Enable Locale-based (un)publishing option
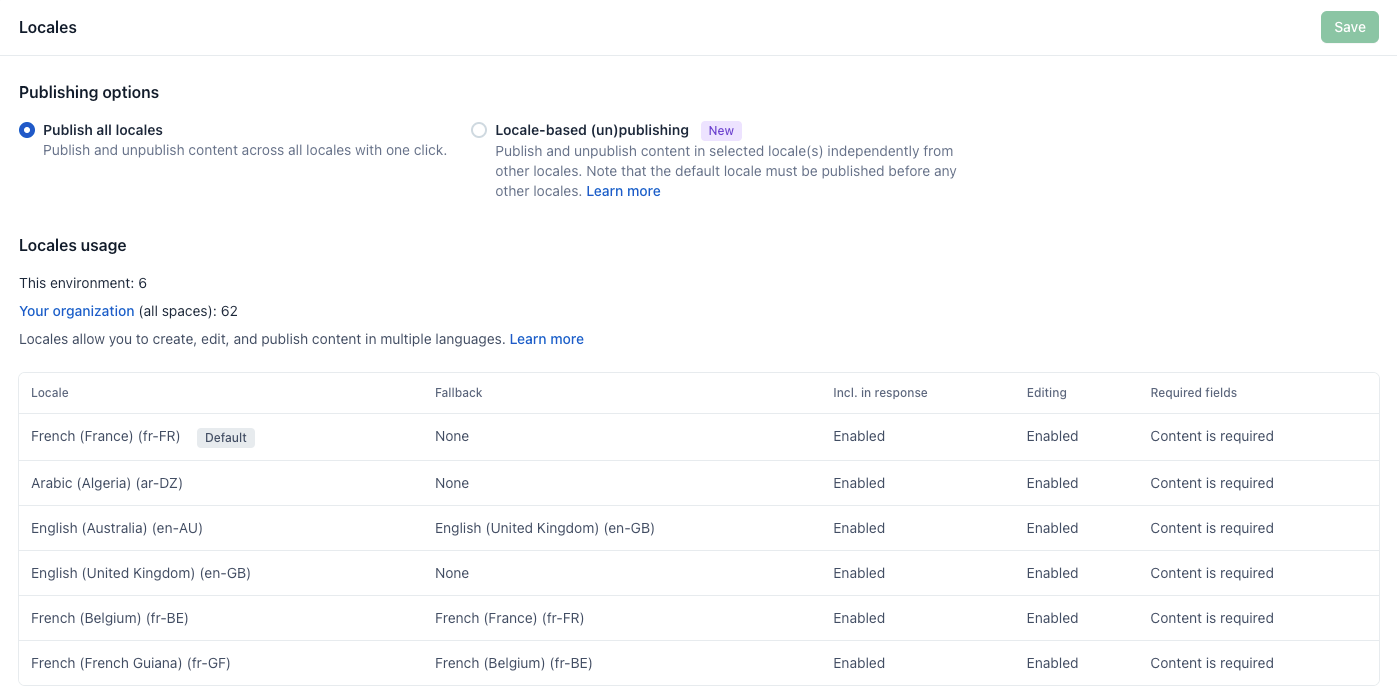Screen dimensions: 1397x695 coord(479,130)
